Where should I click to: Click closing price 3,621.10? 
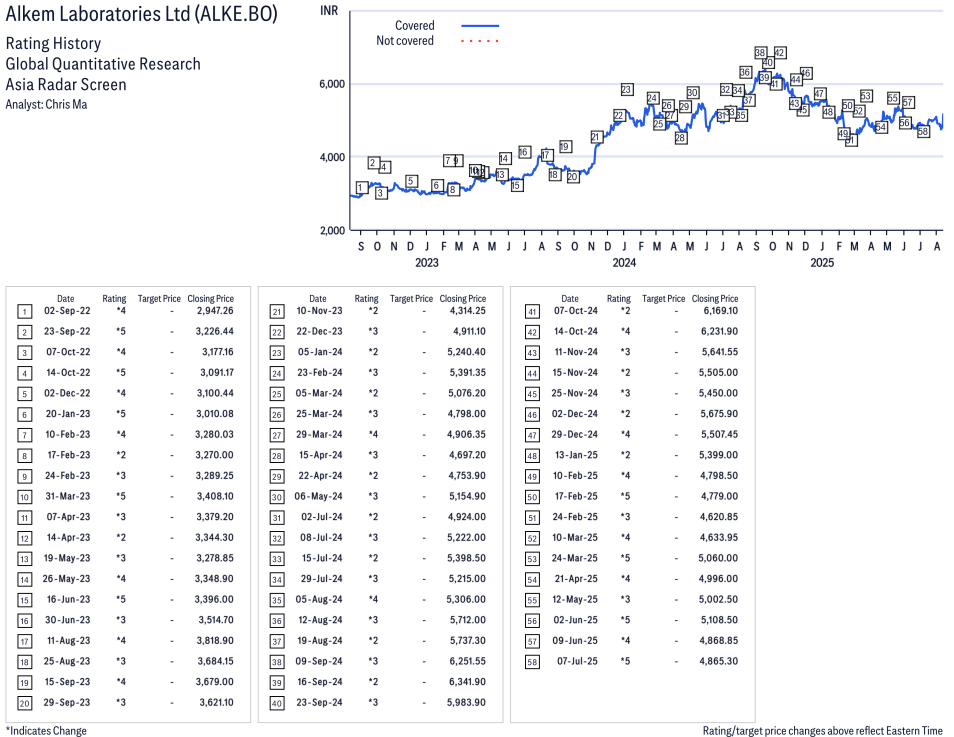pos(216,703)
